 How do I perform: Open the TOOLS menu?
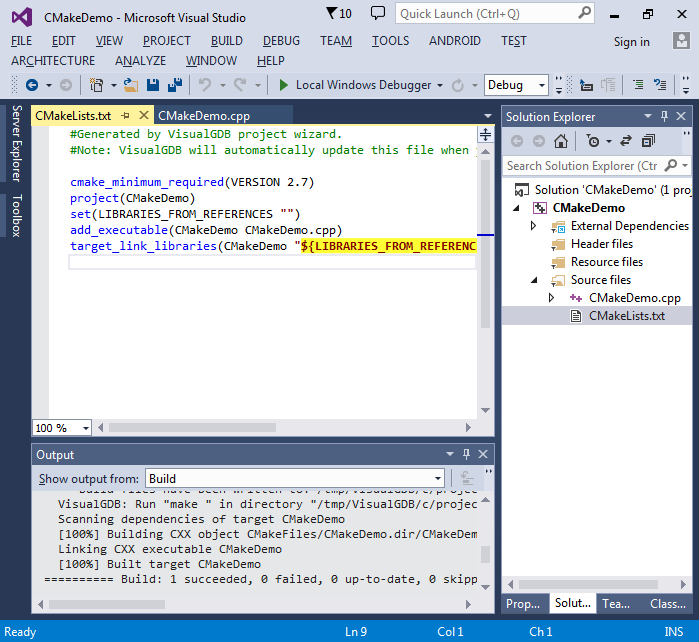click(x=391, y=41)
